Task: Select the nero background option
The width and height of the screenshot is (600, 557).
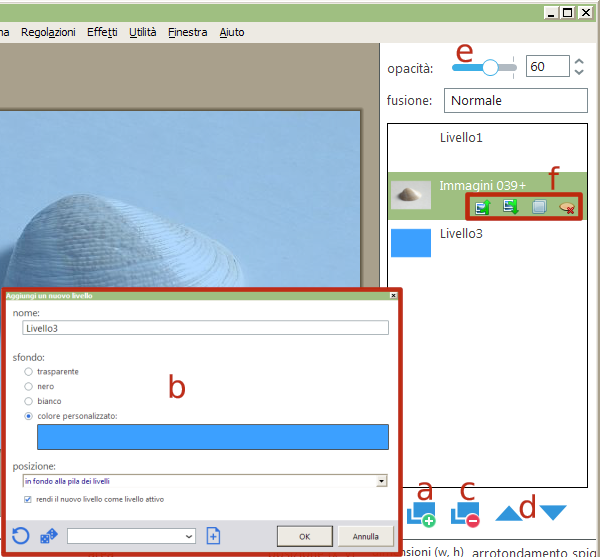Action: (x=29, y=386)
